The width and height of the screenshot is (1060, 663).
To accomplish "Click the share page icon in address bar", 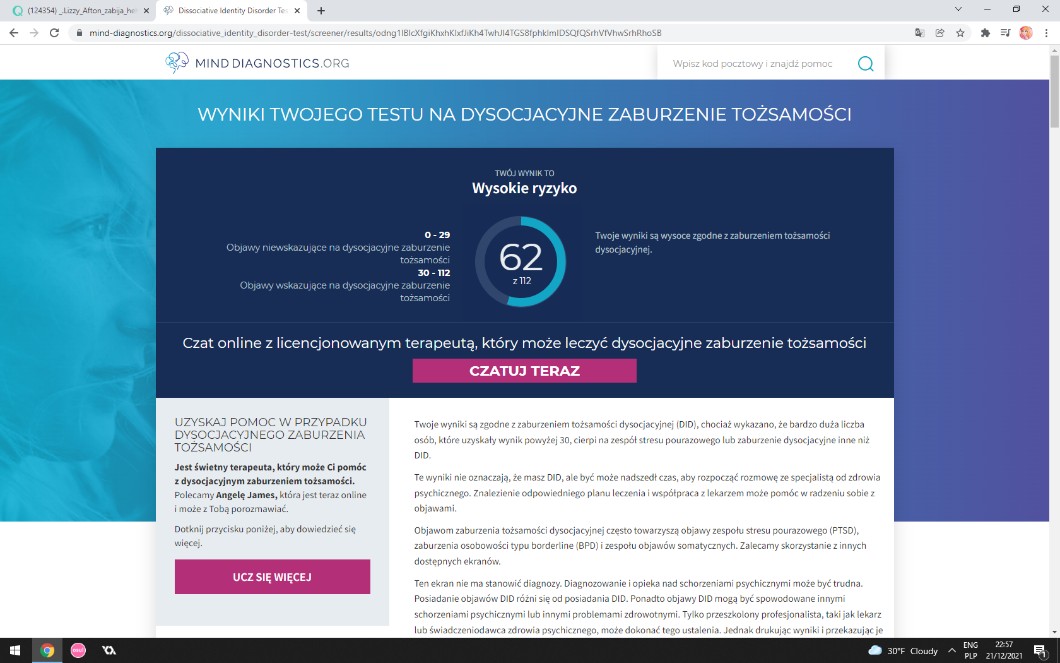I will pos(940,32).
